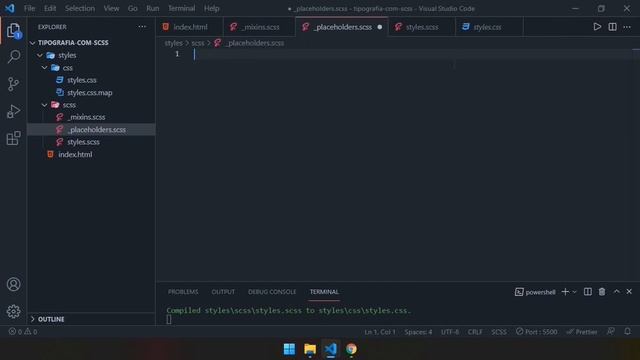Split the editor to the right
The width and height of the screenshot is (640, 360).
612,27
